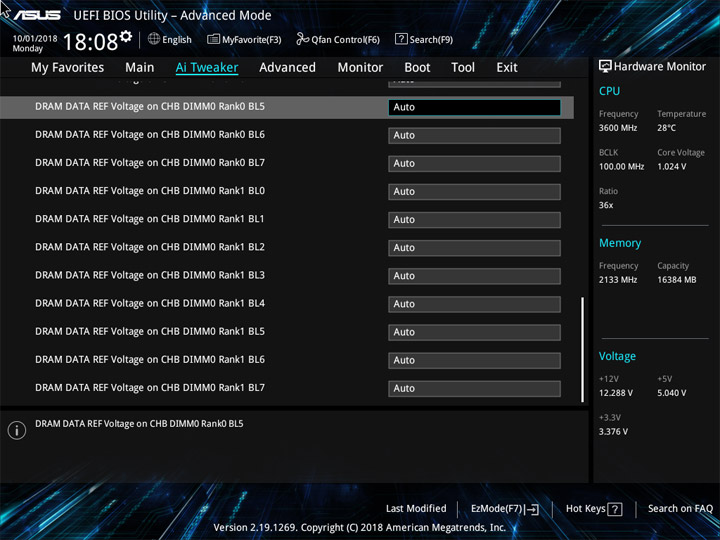Click the Hardware Monitor screen icon
The image size is (720, 540).
coord(605,67)
